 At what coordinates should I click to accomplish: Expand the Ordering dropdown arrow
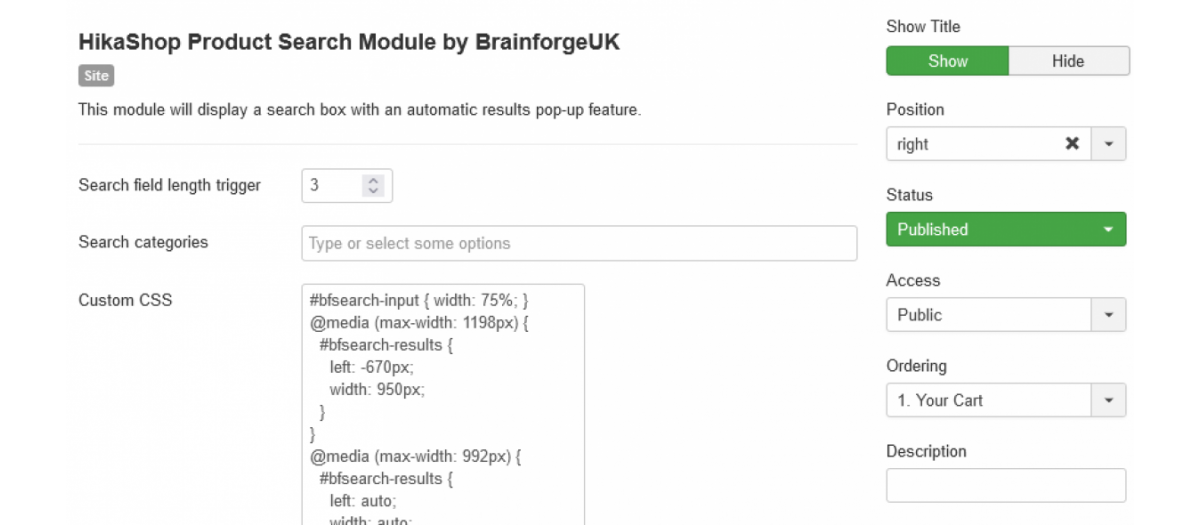pyautogui.click(x=1108, y=400)
